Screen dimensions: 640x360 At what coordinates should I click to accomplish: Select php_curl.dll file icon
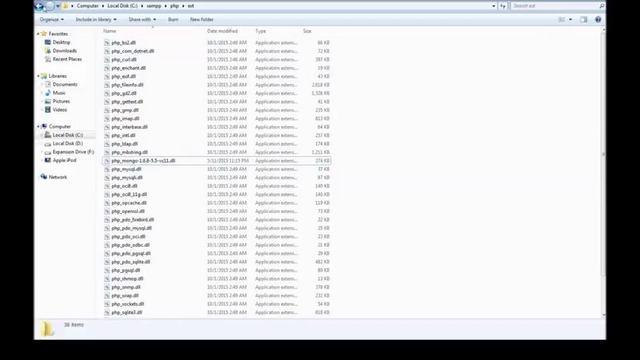(x=107, y=60)
